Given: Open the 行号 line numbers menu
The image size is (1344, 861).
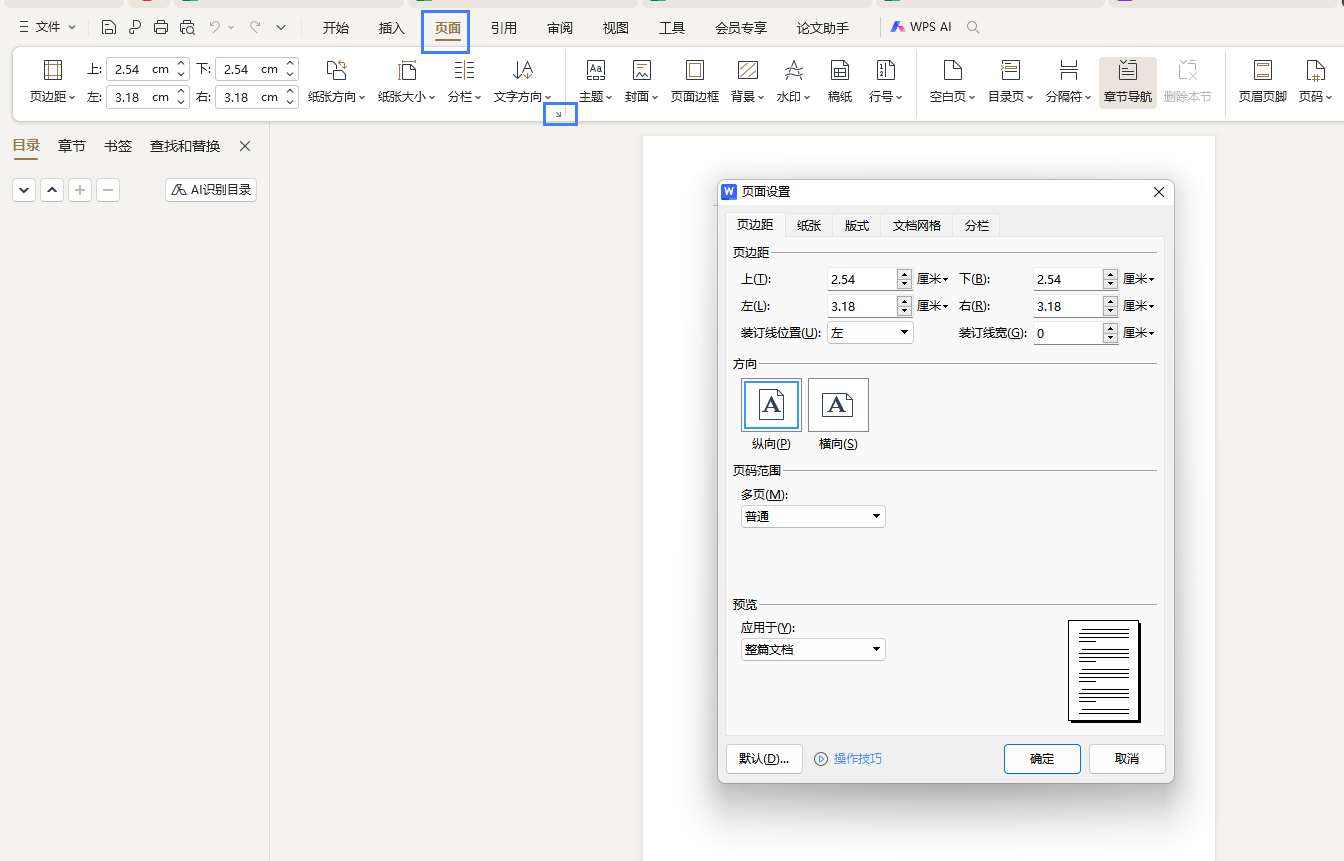Looking at the screenshot, I should point(886,81).
